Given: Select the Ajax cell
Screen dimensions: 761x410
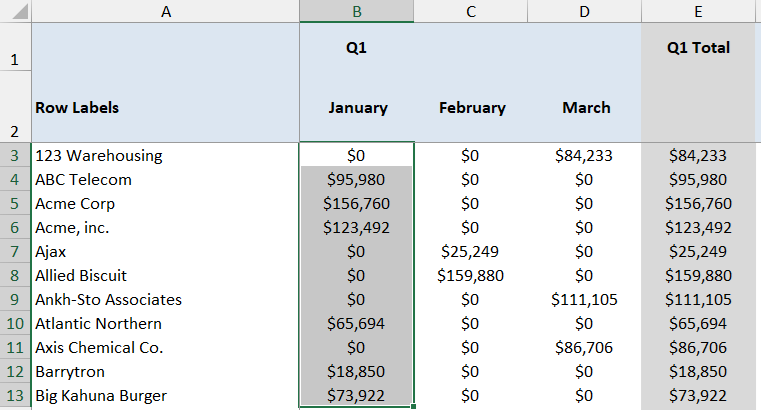Looking at the screenshot, I should click(x=165, y=251).
